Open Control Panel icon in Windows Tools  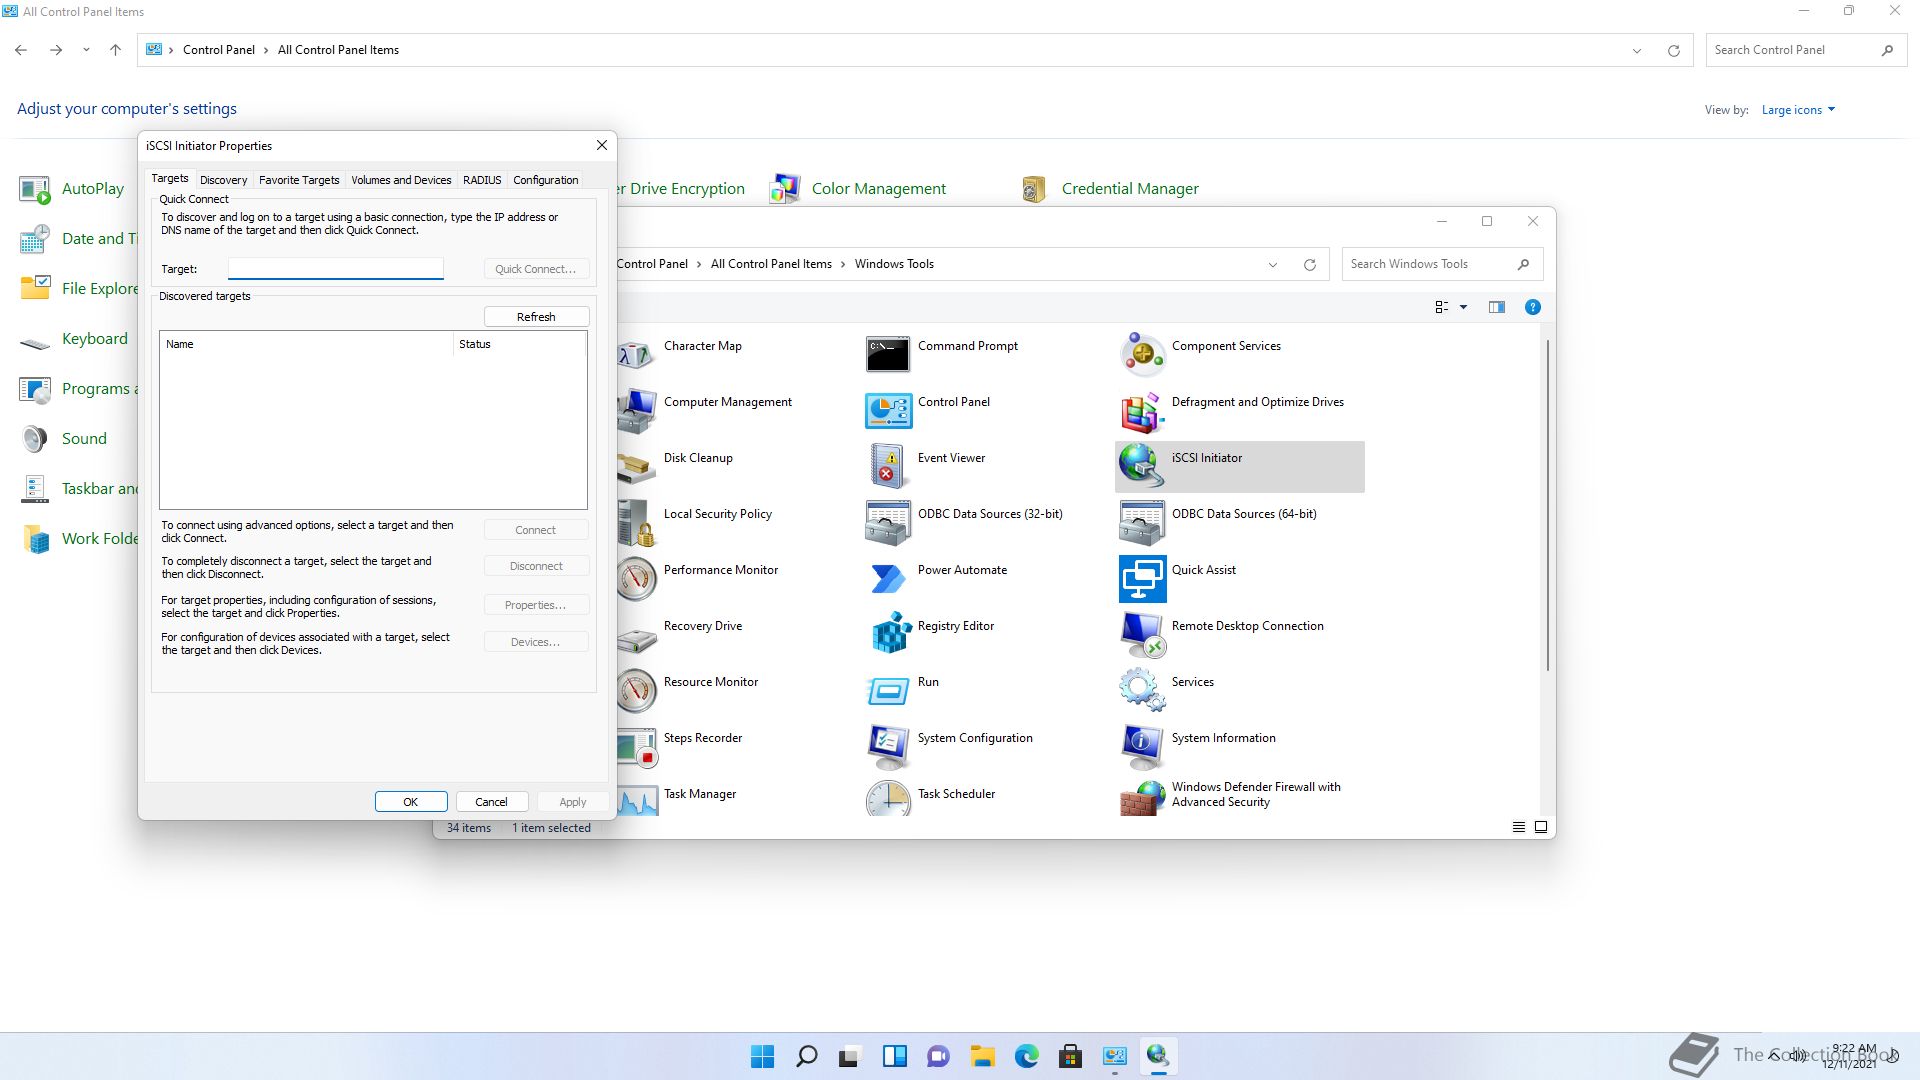888,409
